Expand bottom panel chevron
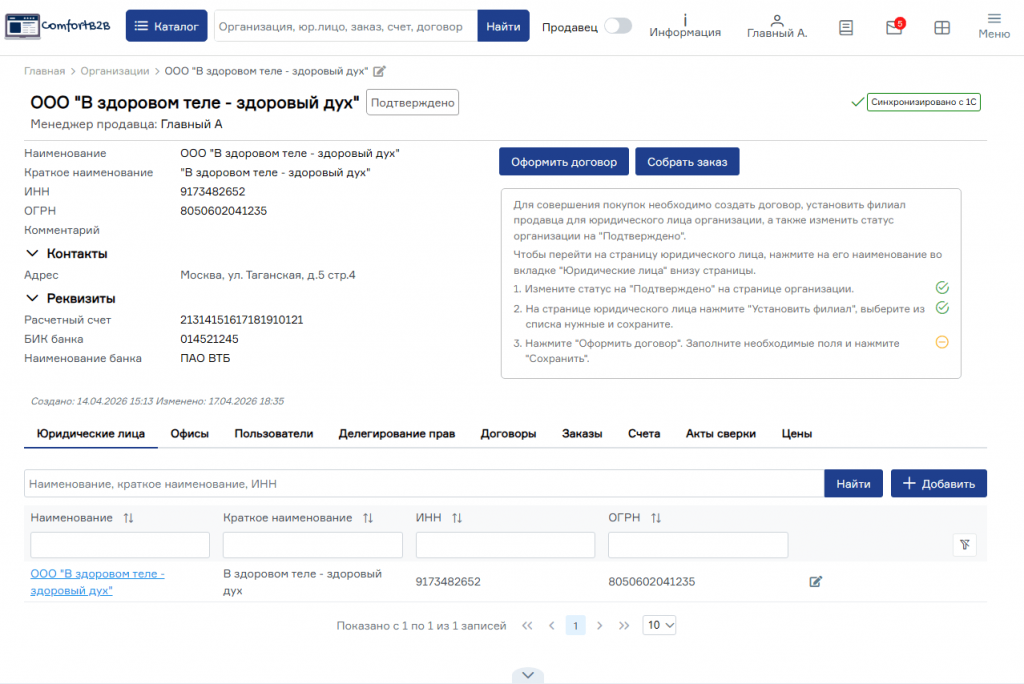Image resolution: width=1024 pixels, height=684 pixels. pos(528,675)
